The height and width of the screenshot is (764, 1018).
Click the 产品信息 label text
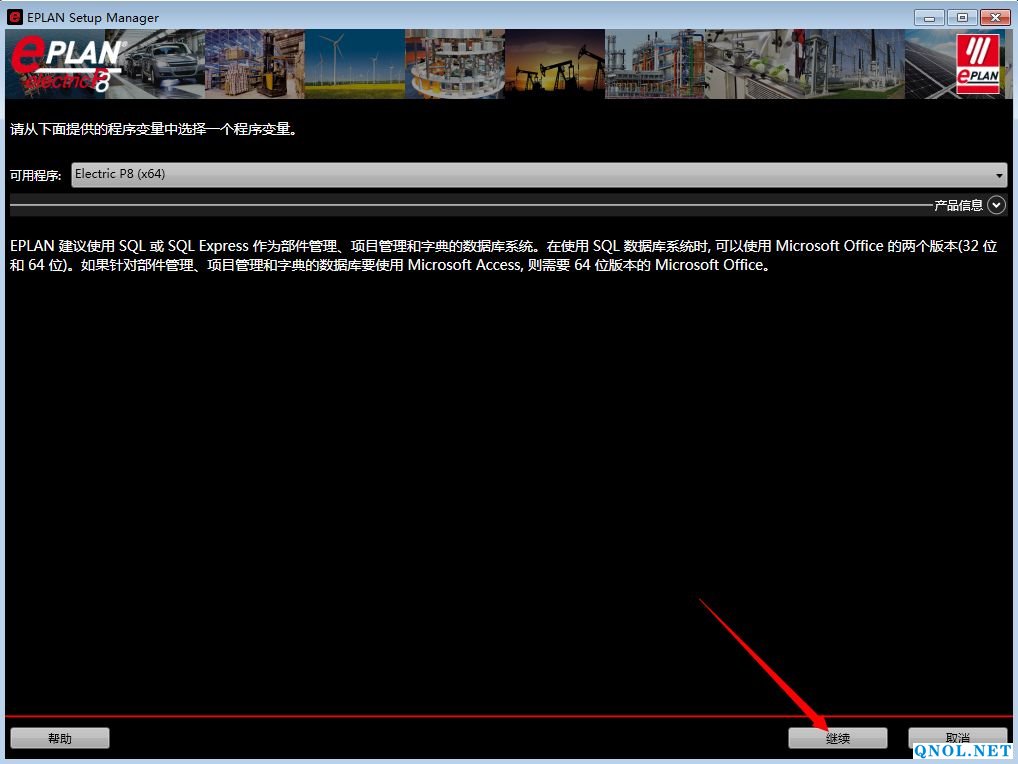(x=958, y=205)
